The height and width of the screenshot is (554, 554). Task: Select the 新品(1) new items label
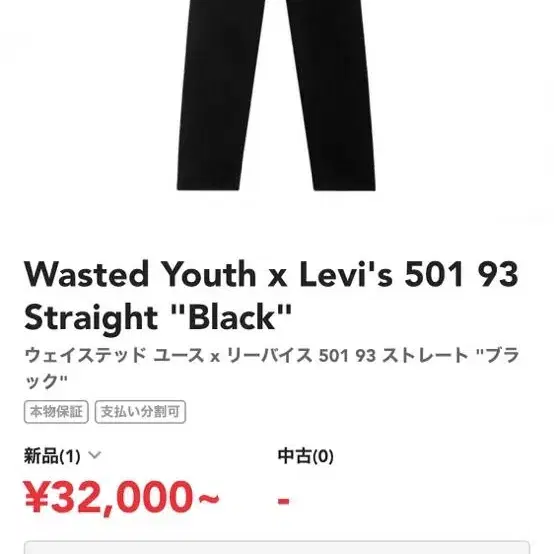pyautogui.click(x=52, y=455)
